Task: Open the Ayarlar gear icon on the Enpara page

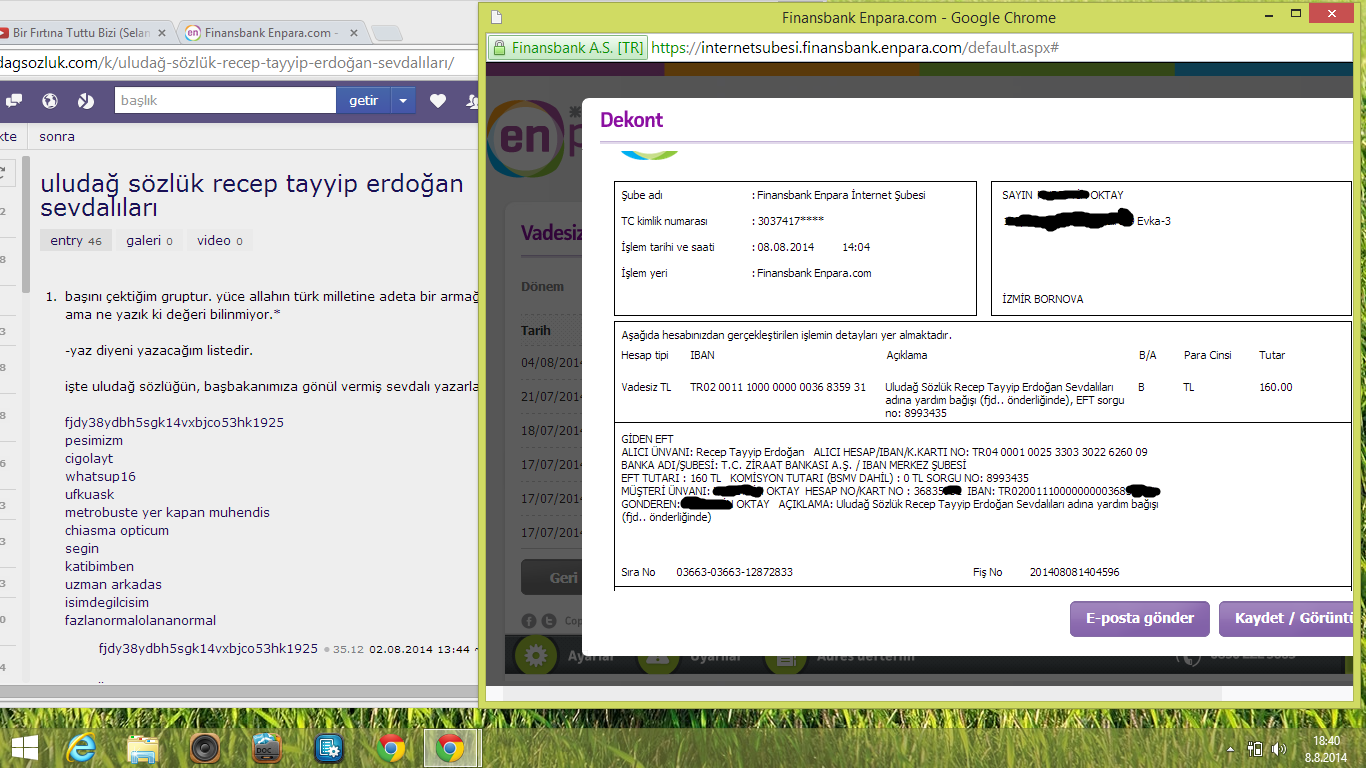Action: tap(536, 656)
